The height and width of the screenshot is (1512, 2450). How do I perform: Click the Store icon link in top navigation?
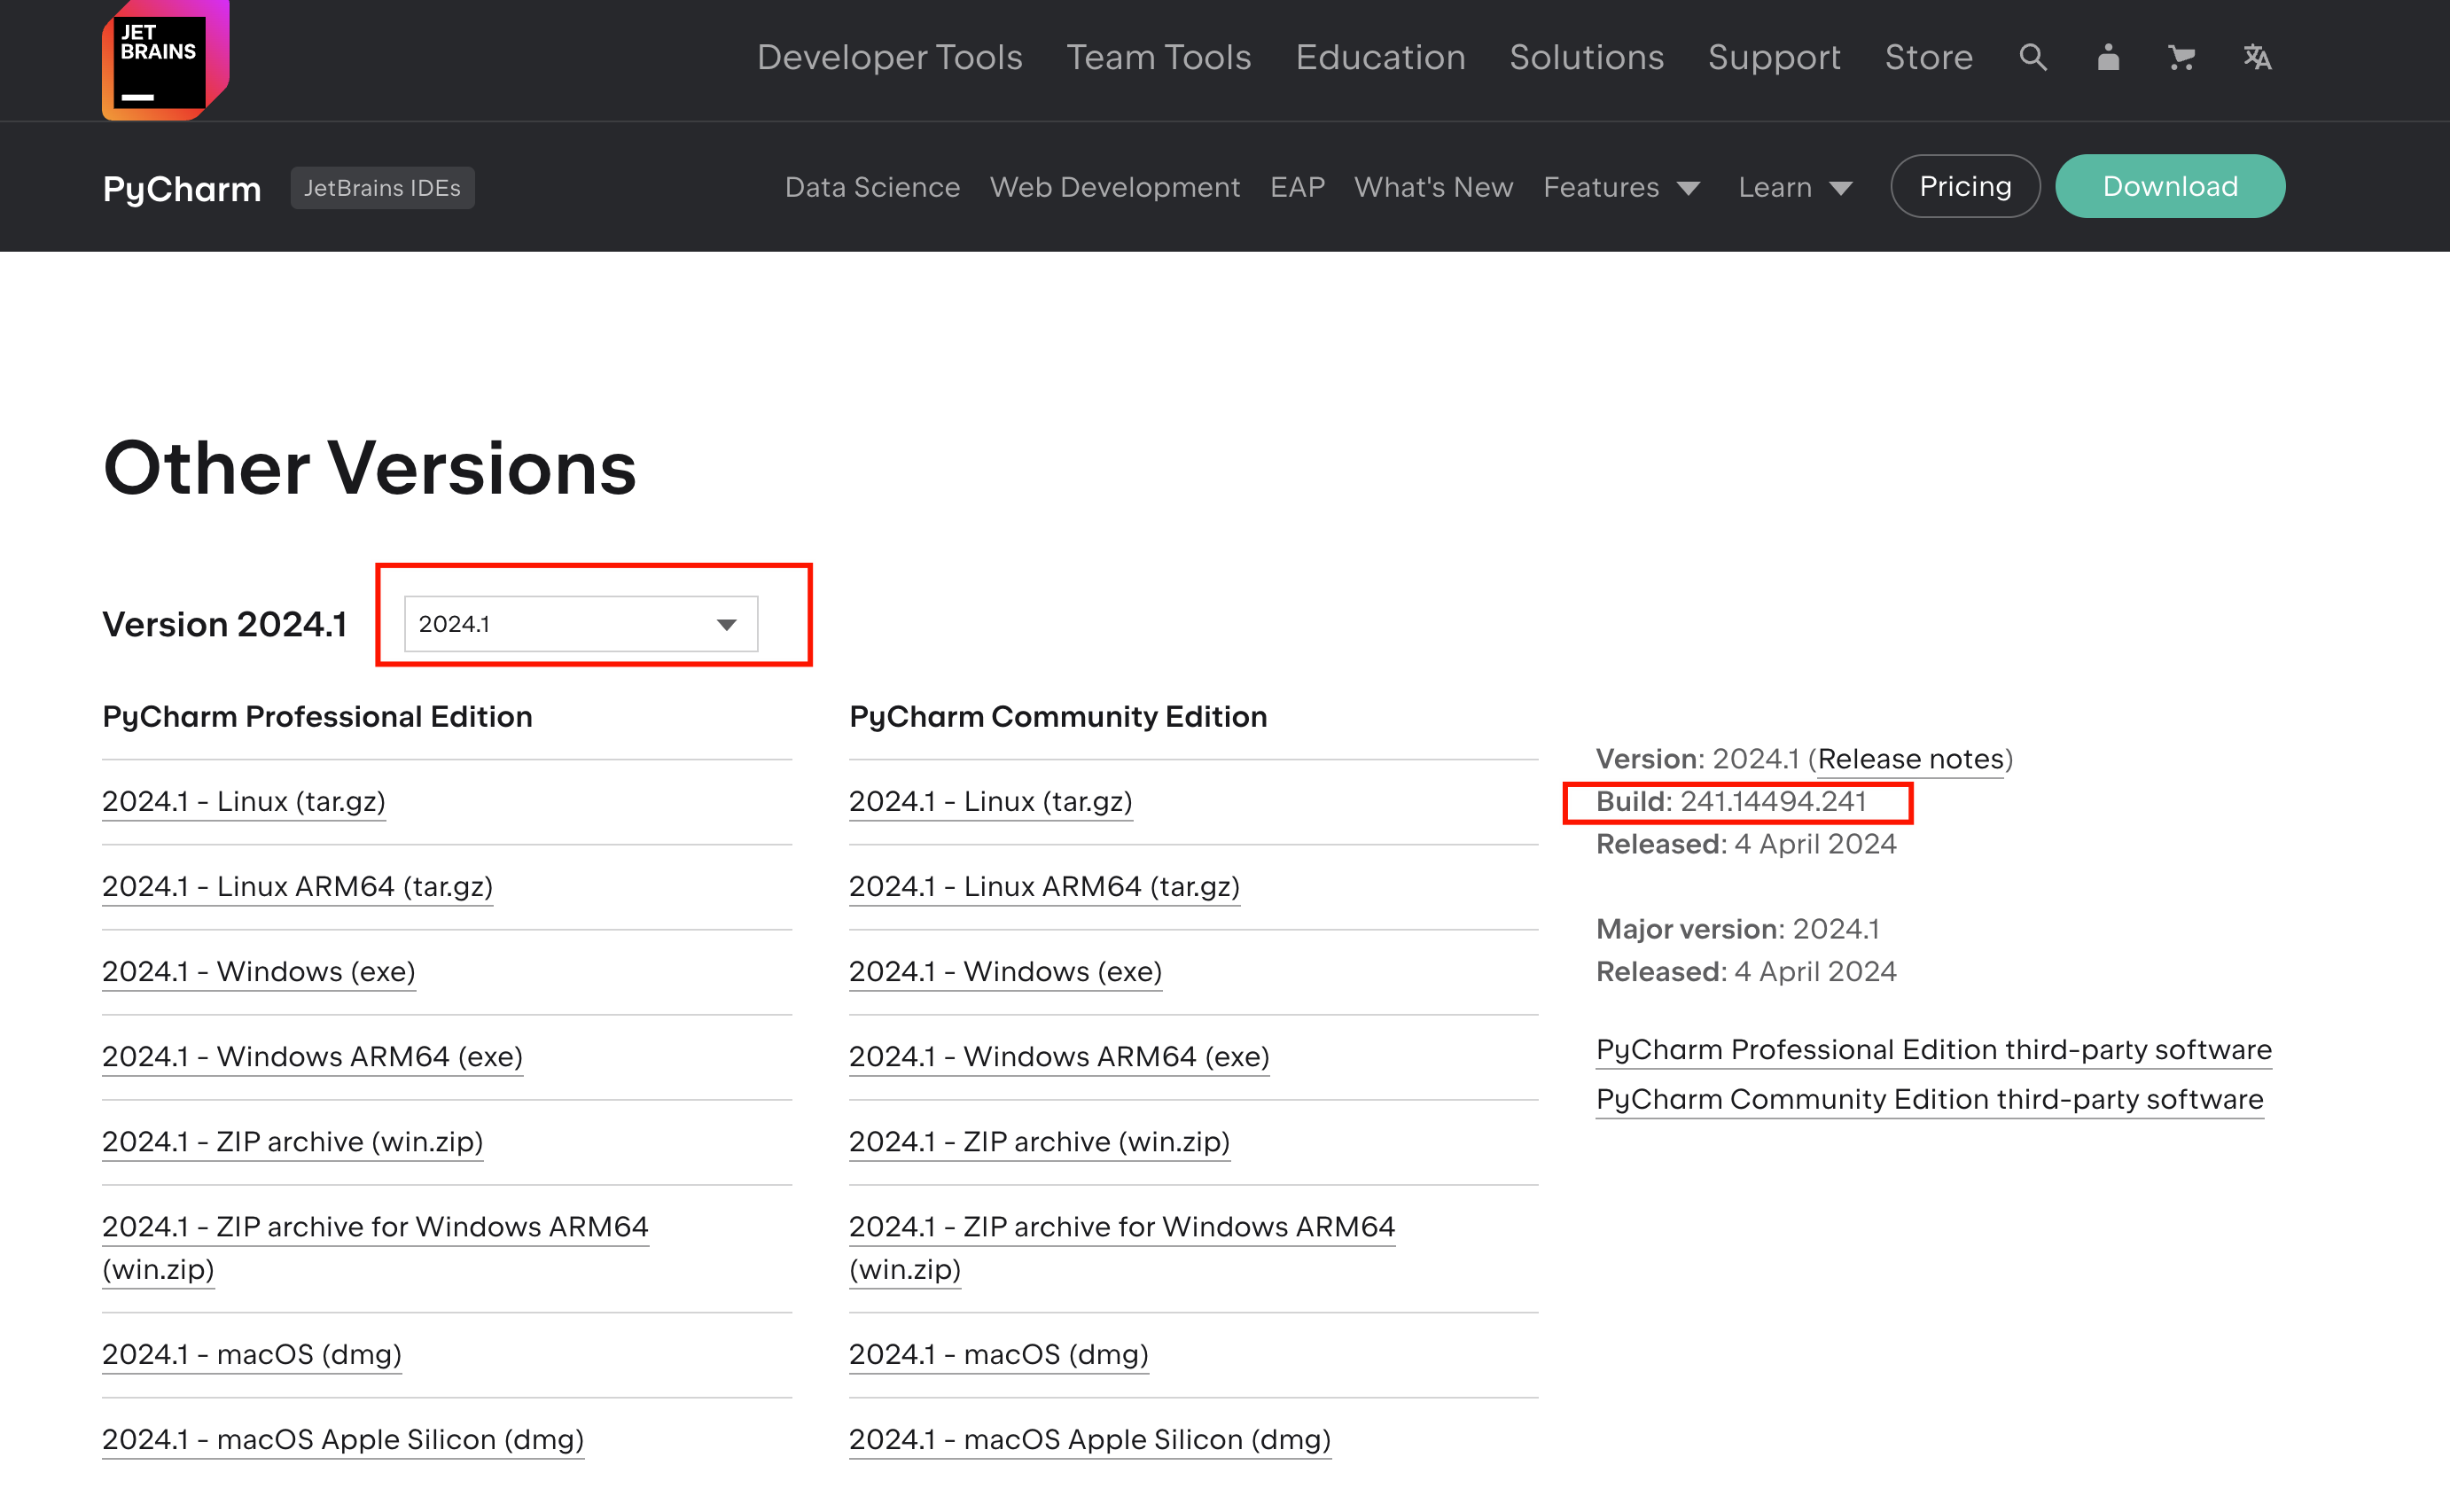click(x=1928, y=57)
